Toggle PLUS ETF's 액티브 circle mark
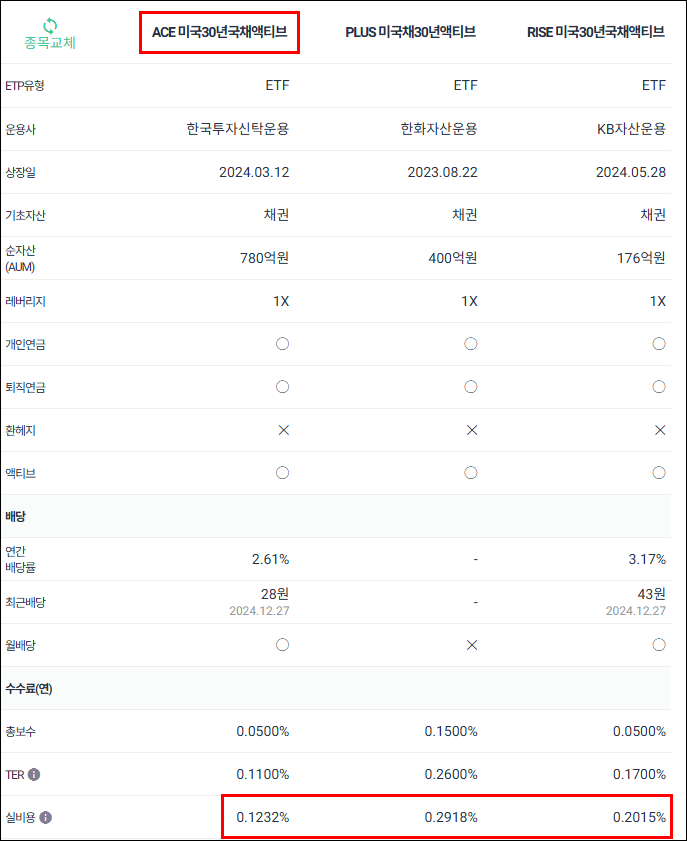687x841 pixels. click(x=470, y=472)
